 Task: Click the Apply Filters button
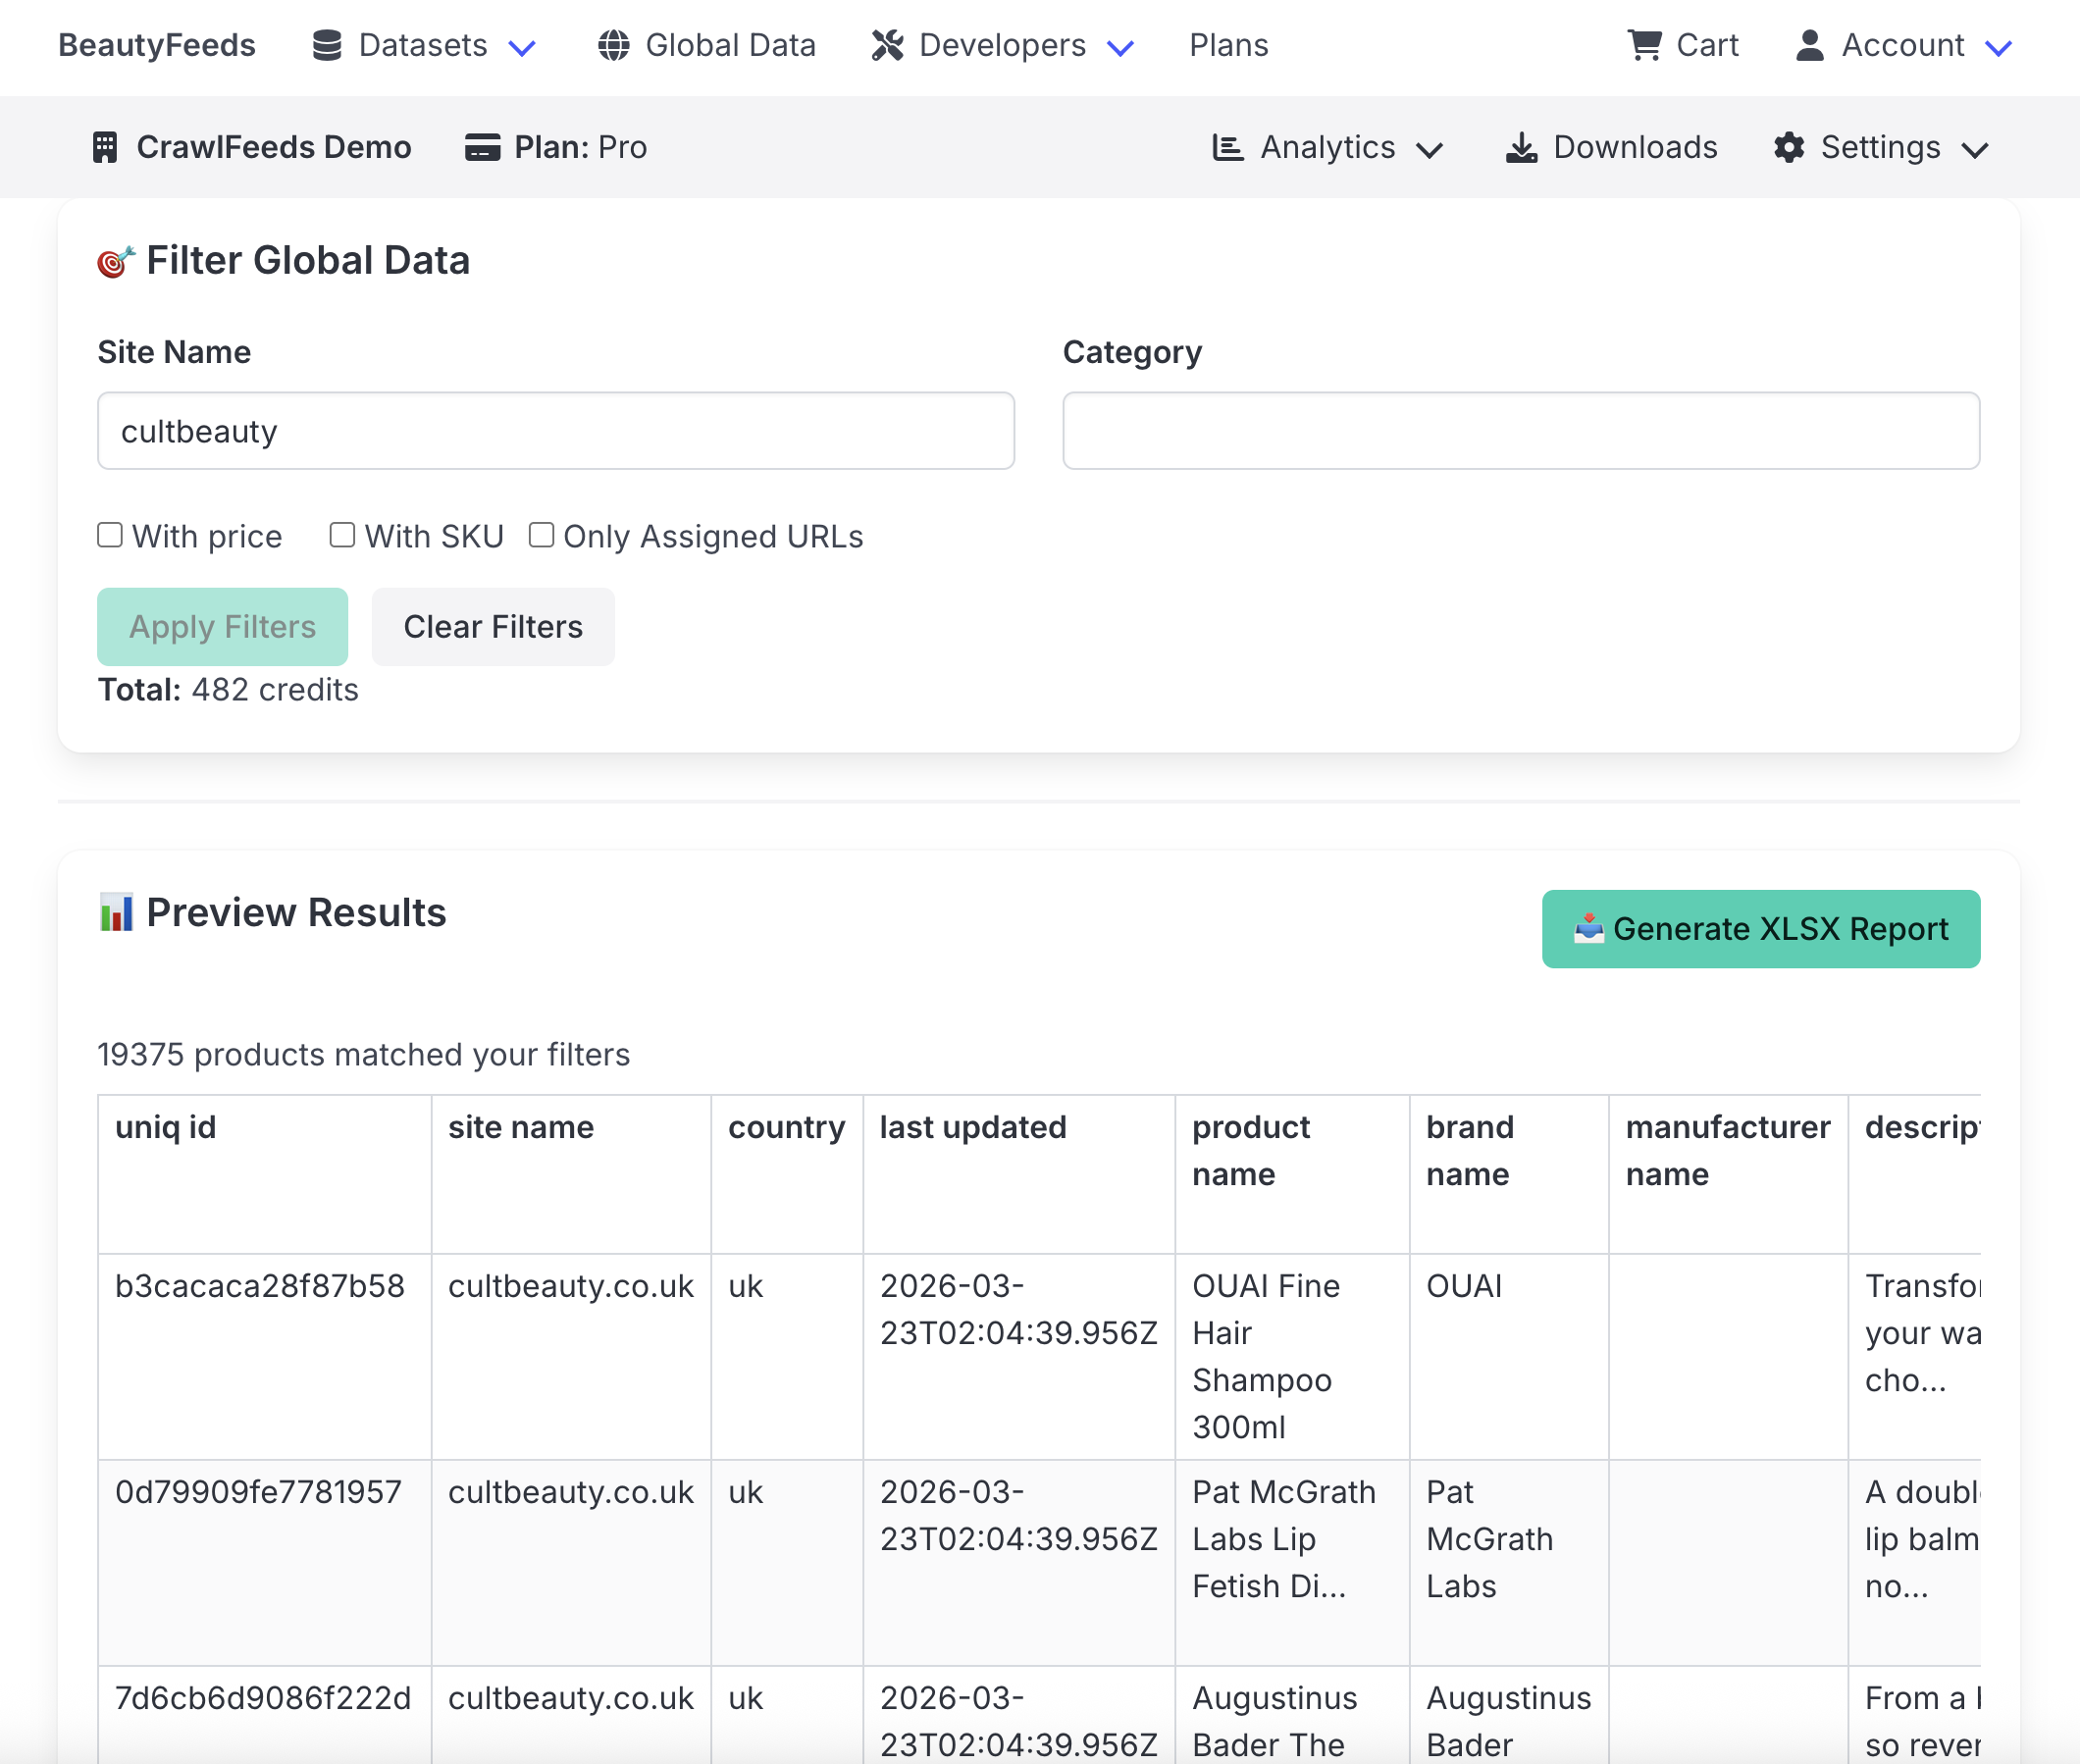[222, 627]
